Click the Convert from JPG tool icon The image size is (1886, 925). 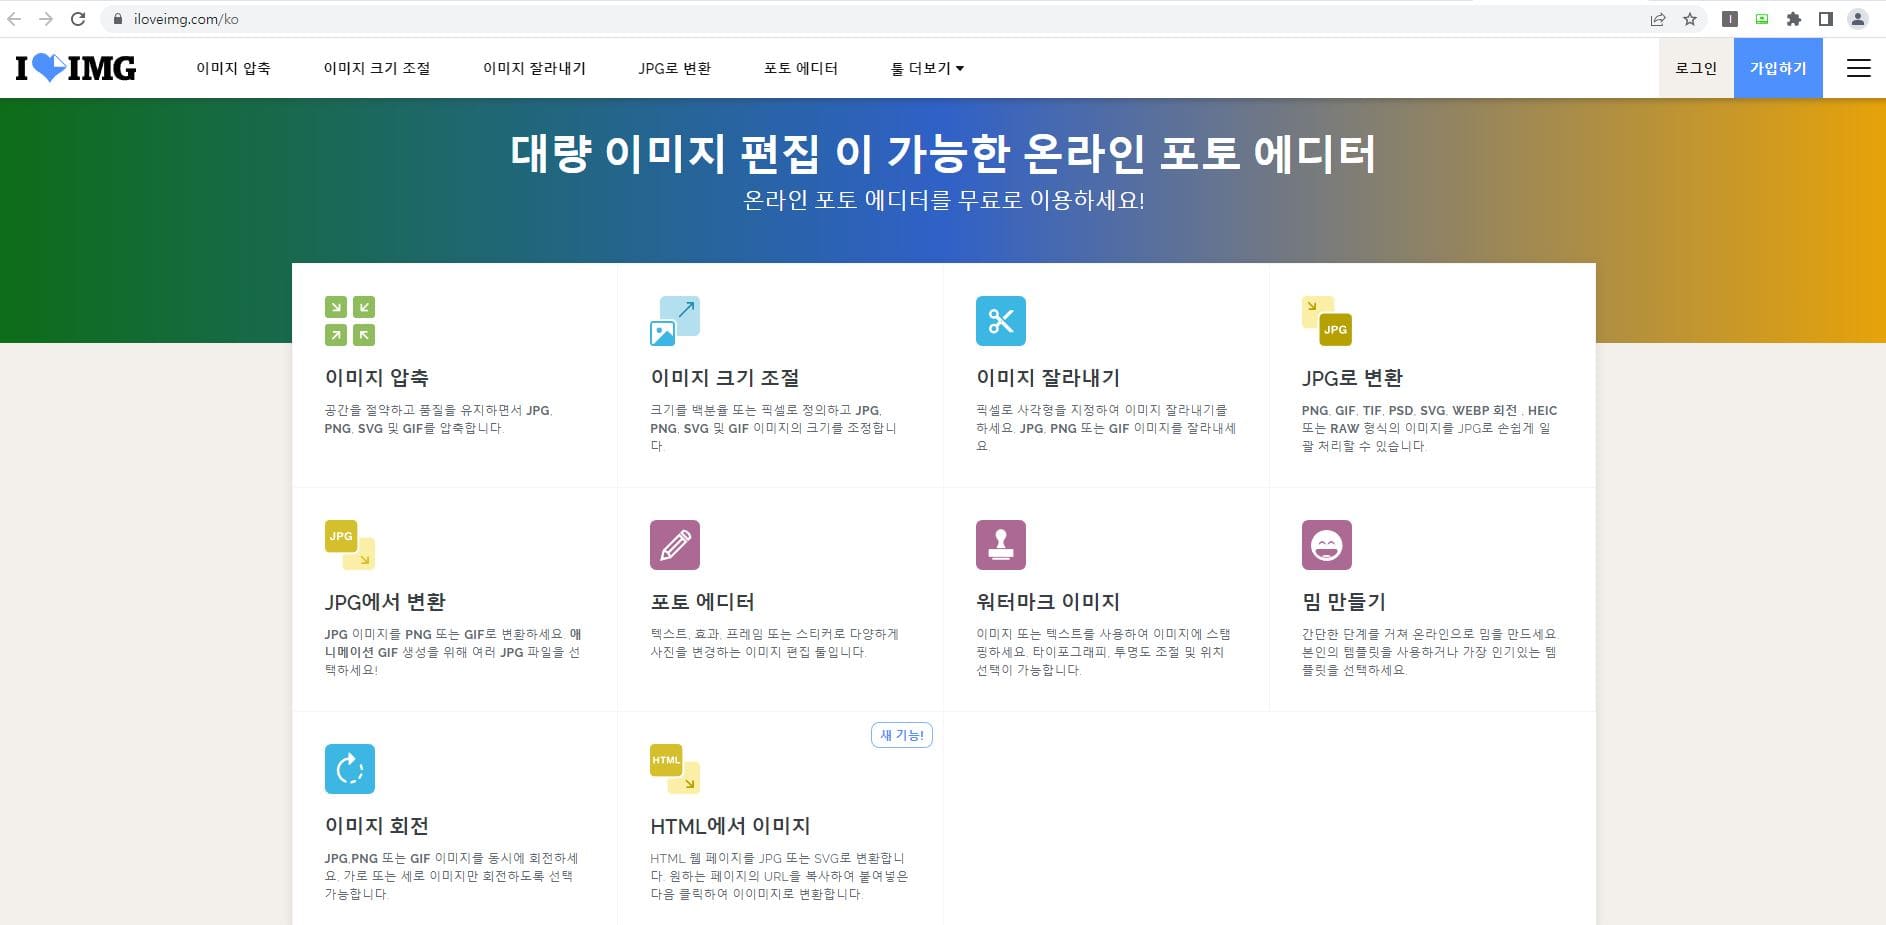350,545
